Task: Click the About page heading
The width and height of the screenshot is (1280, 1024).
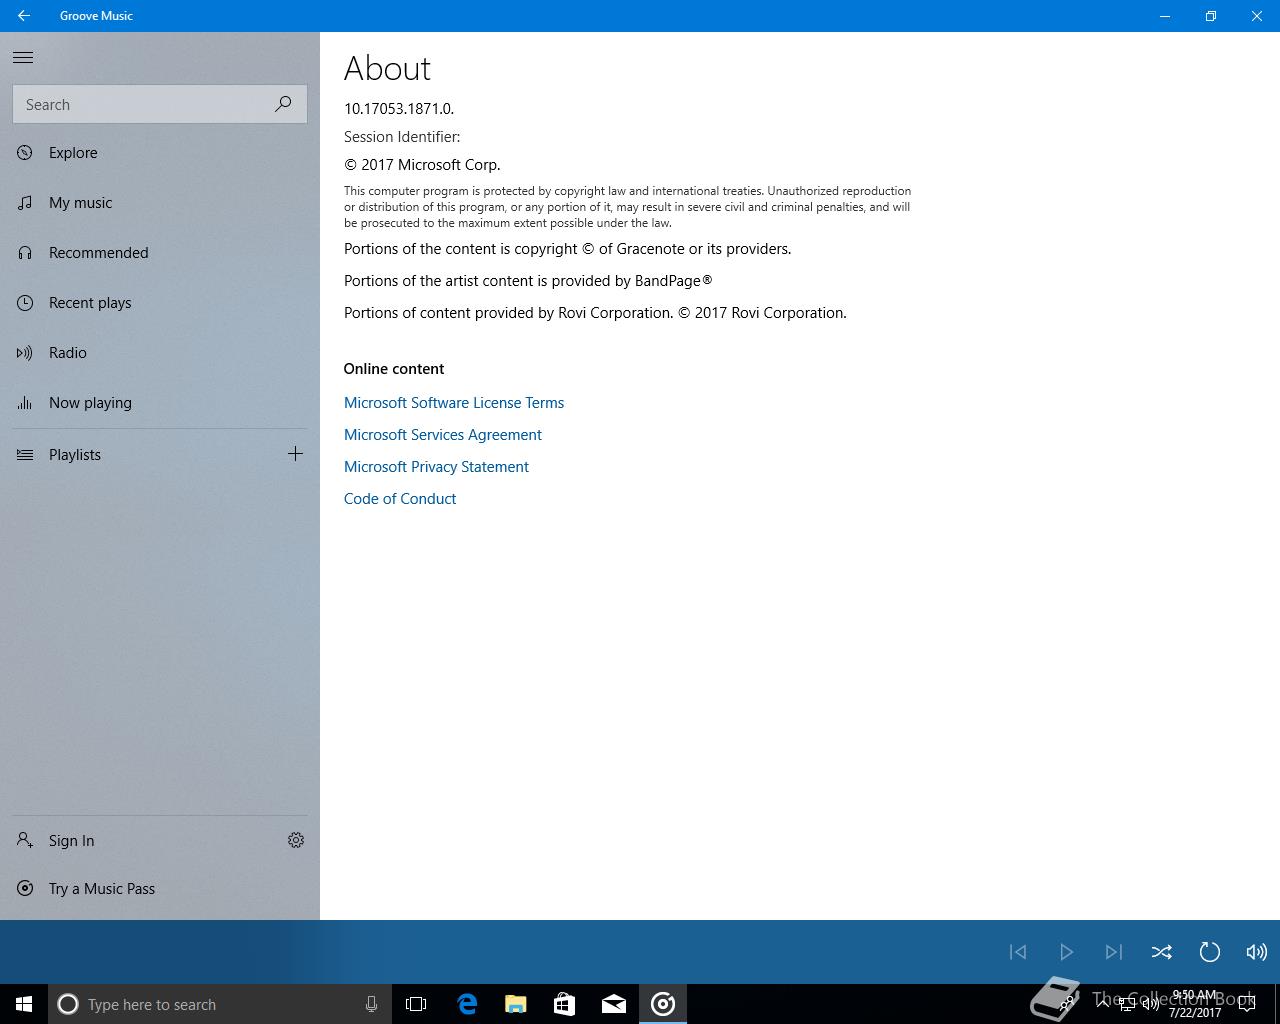Action: [387, 69]
